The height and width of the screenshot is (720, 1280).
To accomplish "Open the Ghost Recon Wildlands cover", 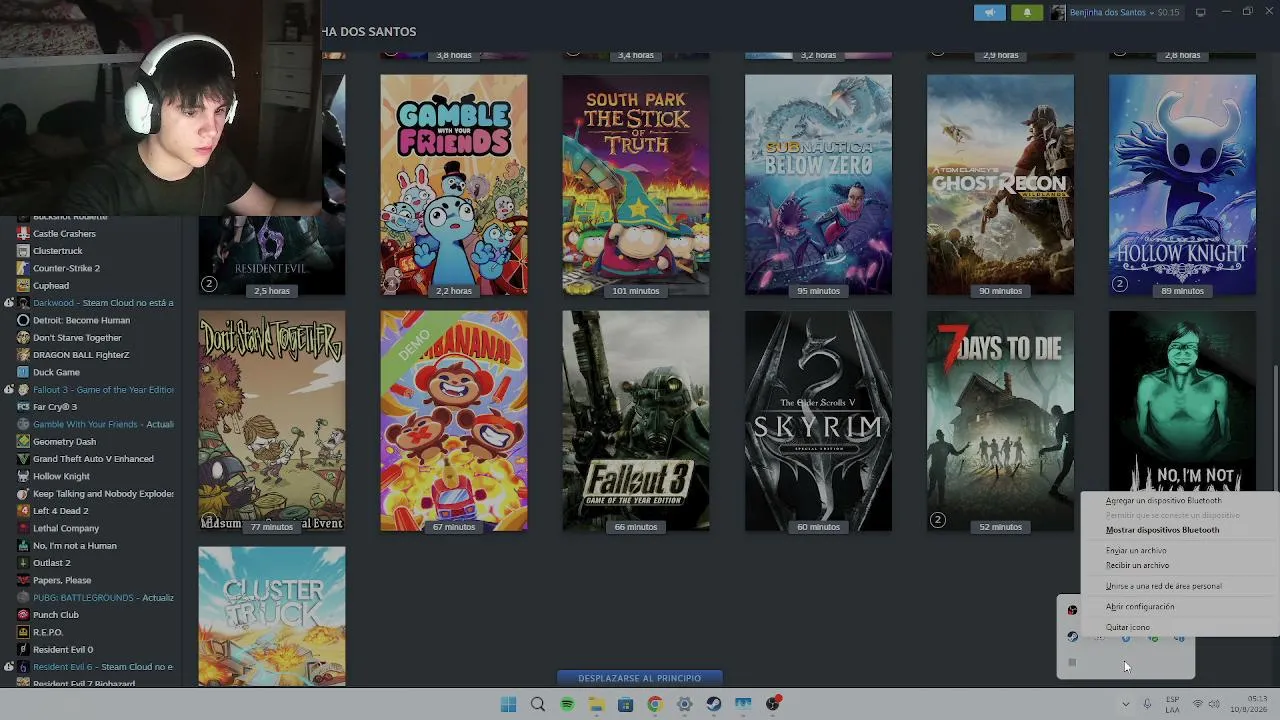I will (x=1000, y=185).
